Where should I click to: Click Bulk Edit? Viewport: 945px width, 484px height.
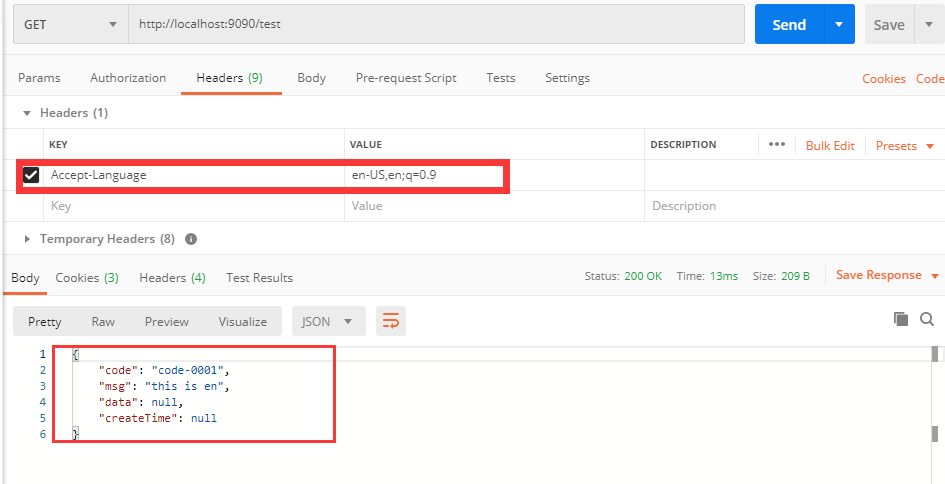(x=830, y=146)
